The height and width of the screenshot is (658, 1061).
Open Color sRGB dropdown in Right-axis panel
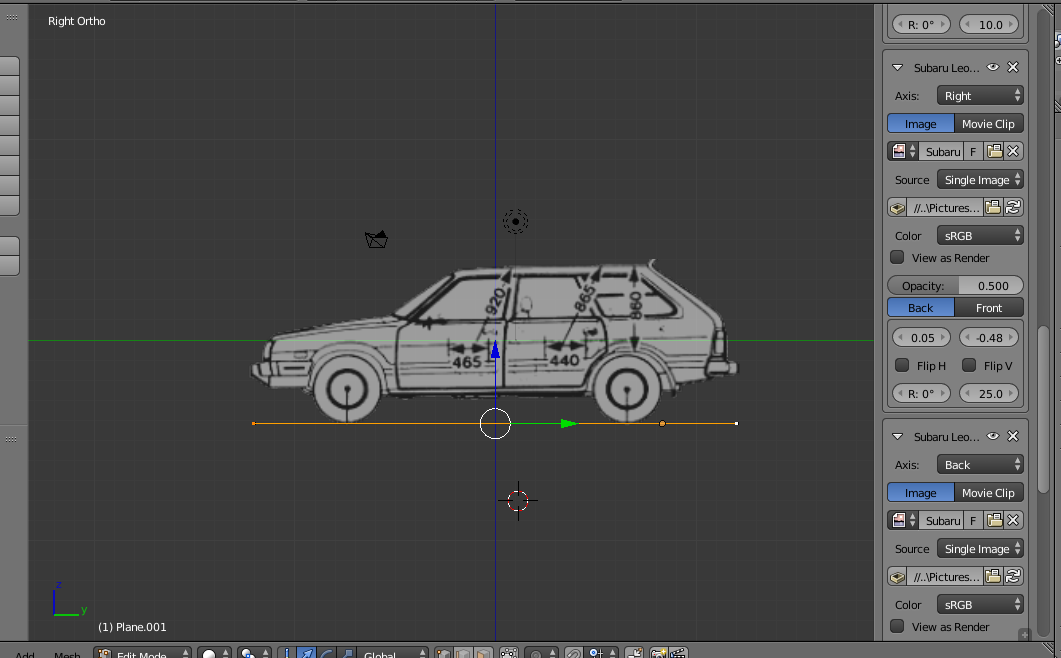[x=980, y=236]
